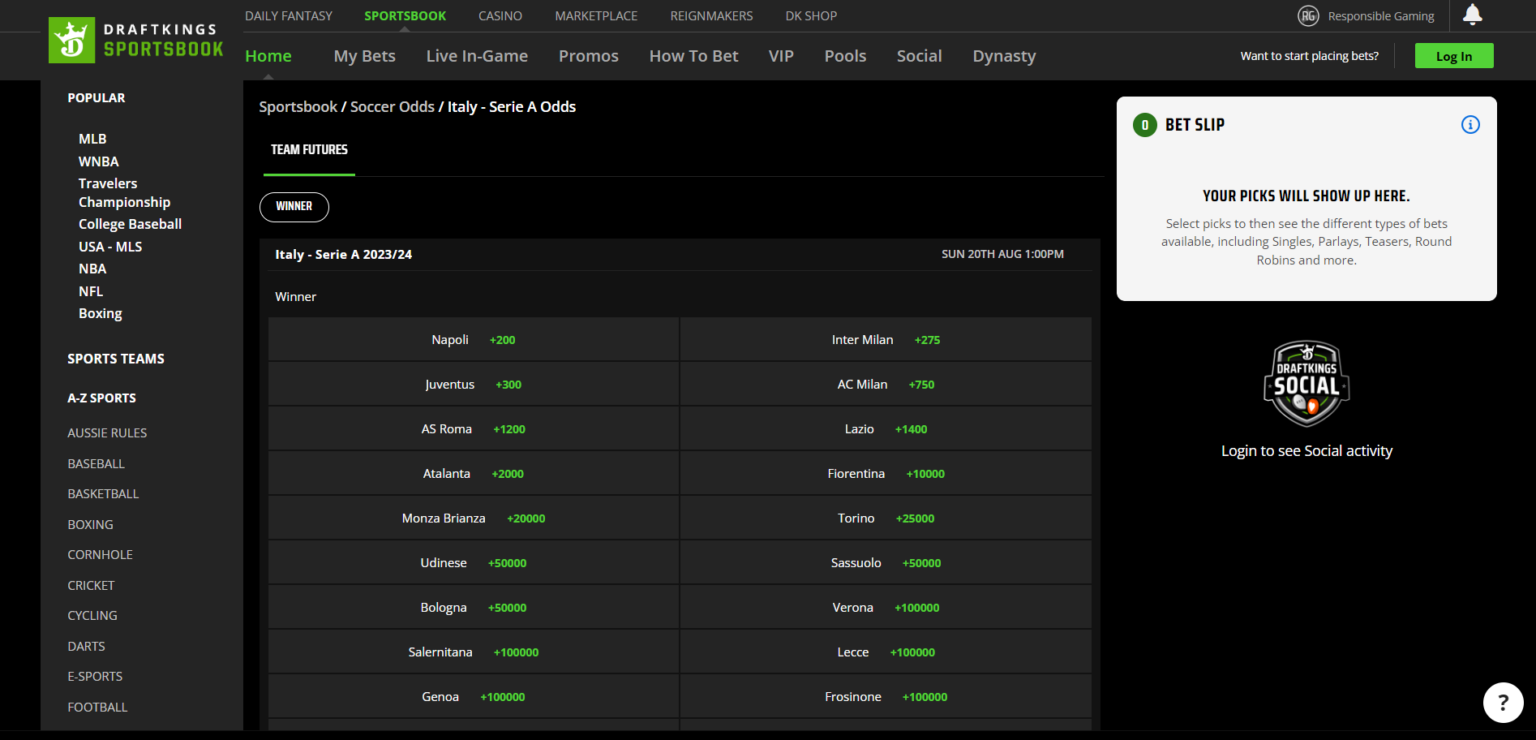Click the Winner filter pill

pyautogui.click(x=294, y=206)
